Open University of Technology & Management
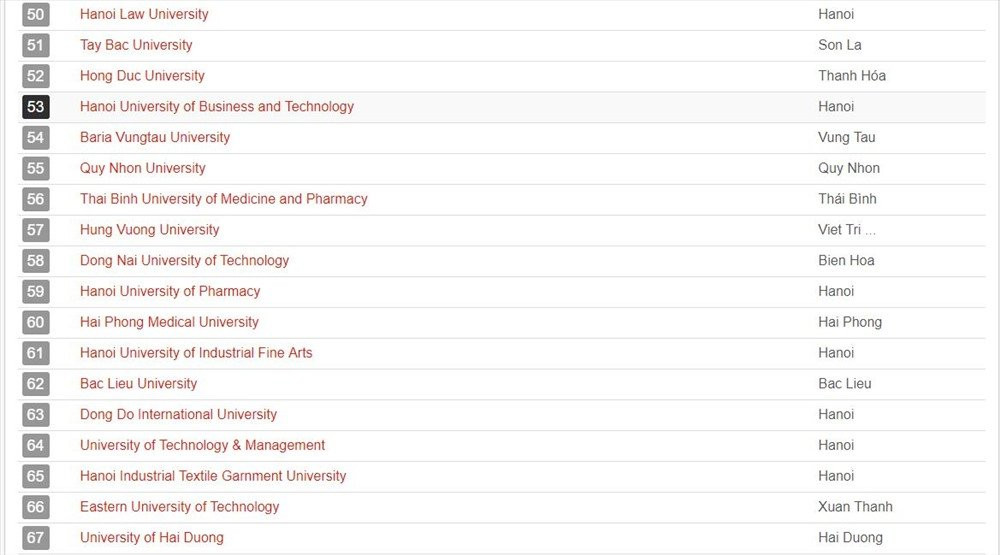 pyautogui.click(x=202, y=445)
